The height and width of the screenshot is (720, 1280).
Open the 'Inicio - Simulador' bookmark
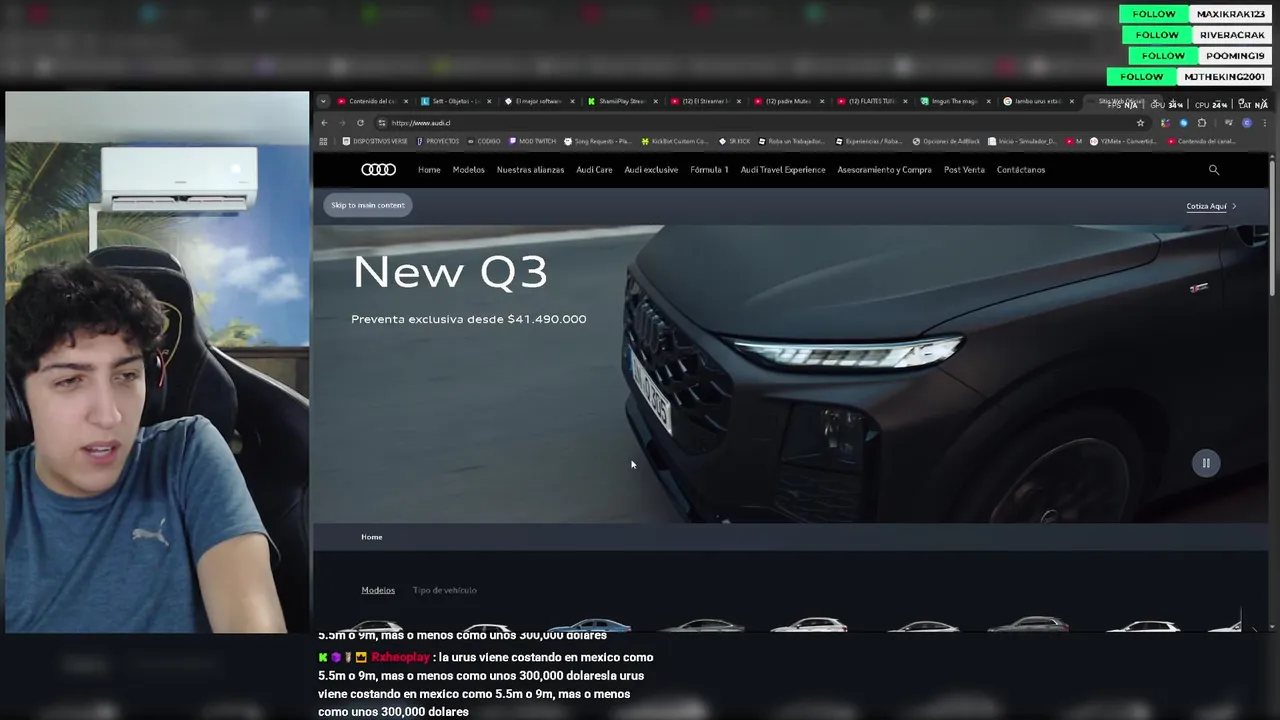coord(1023,141)
